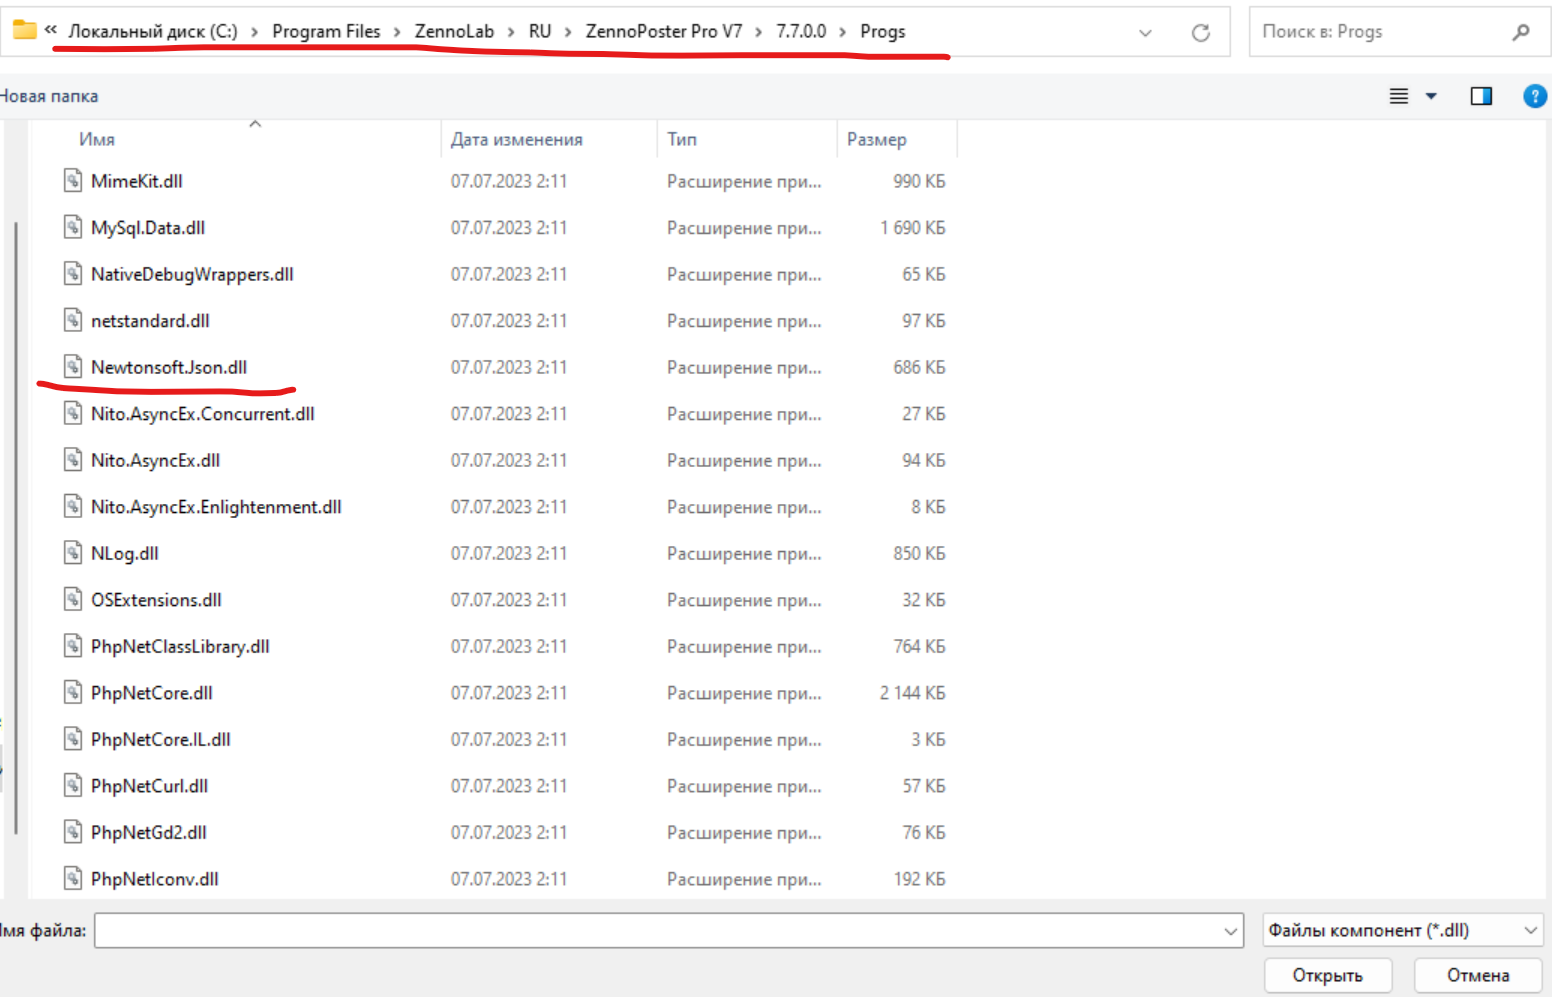Click the PhpNetIconv.dll file icon

(73, 878)
